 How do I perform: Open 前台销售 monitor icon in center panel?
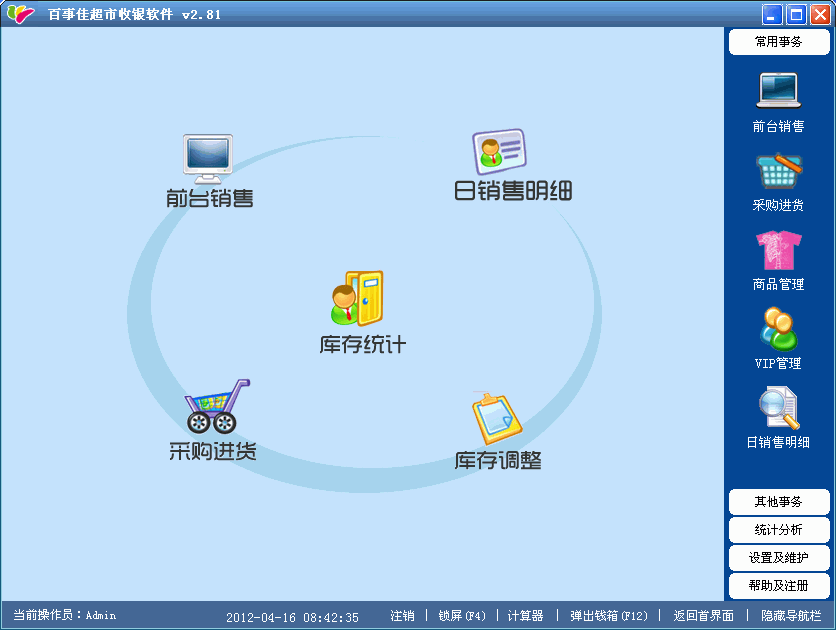point(208,159)
